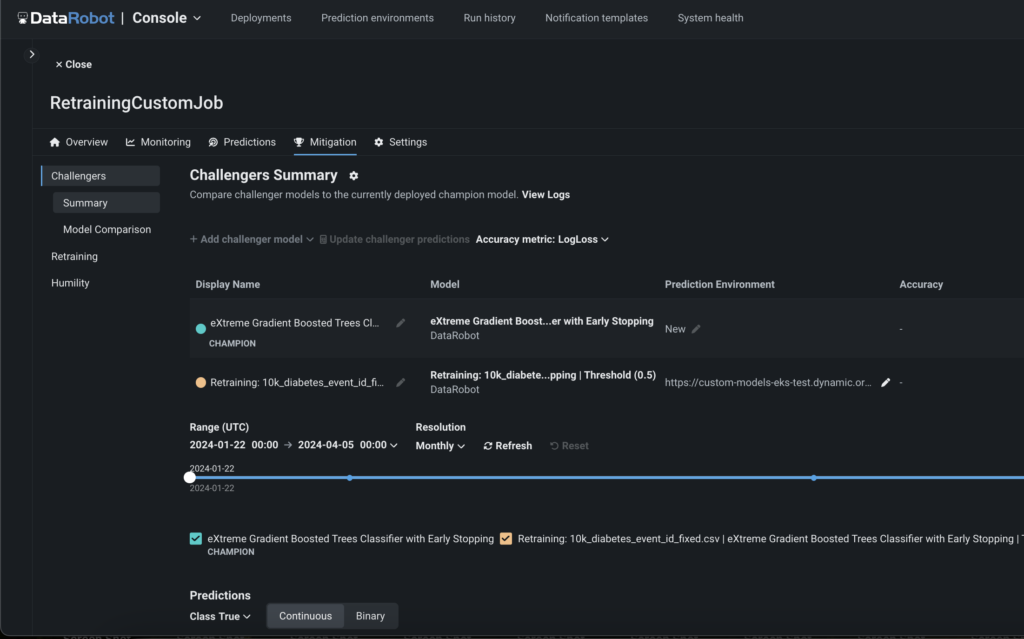Close the RetrainingCustomJob deployment view

pyautogui.click(x=73, y=64)
